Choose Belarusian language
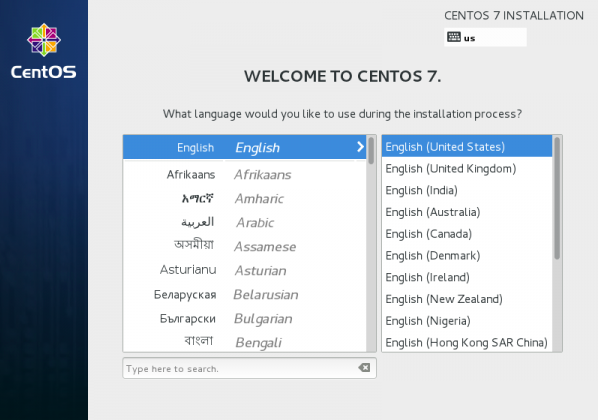Viewport: 598px width, 420px height. pos(244,294)
